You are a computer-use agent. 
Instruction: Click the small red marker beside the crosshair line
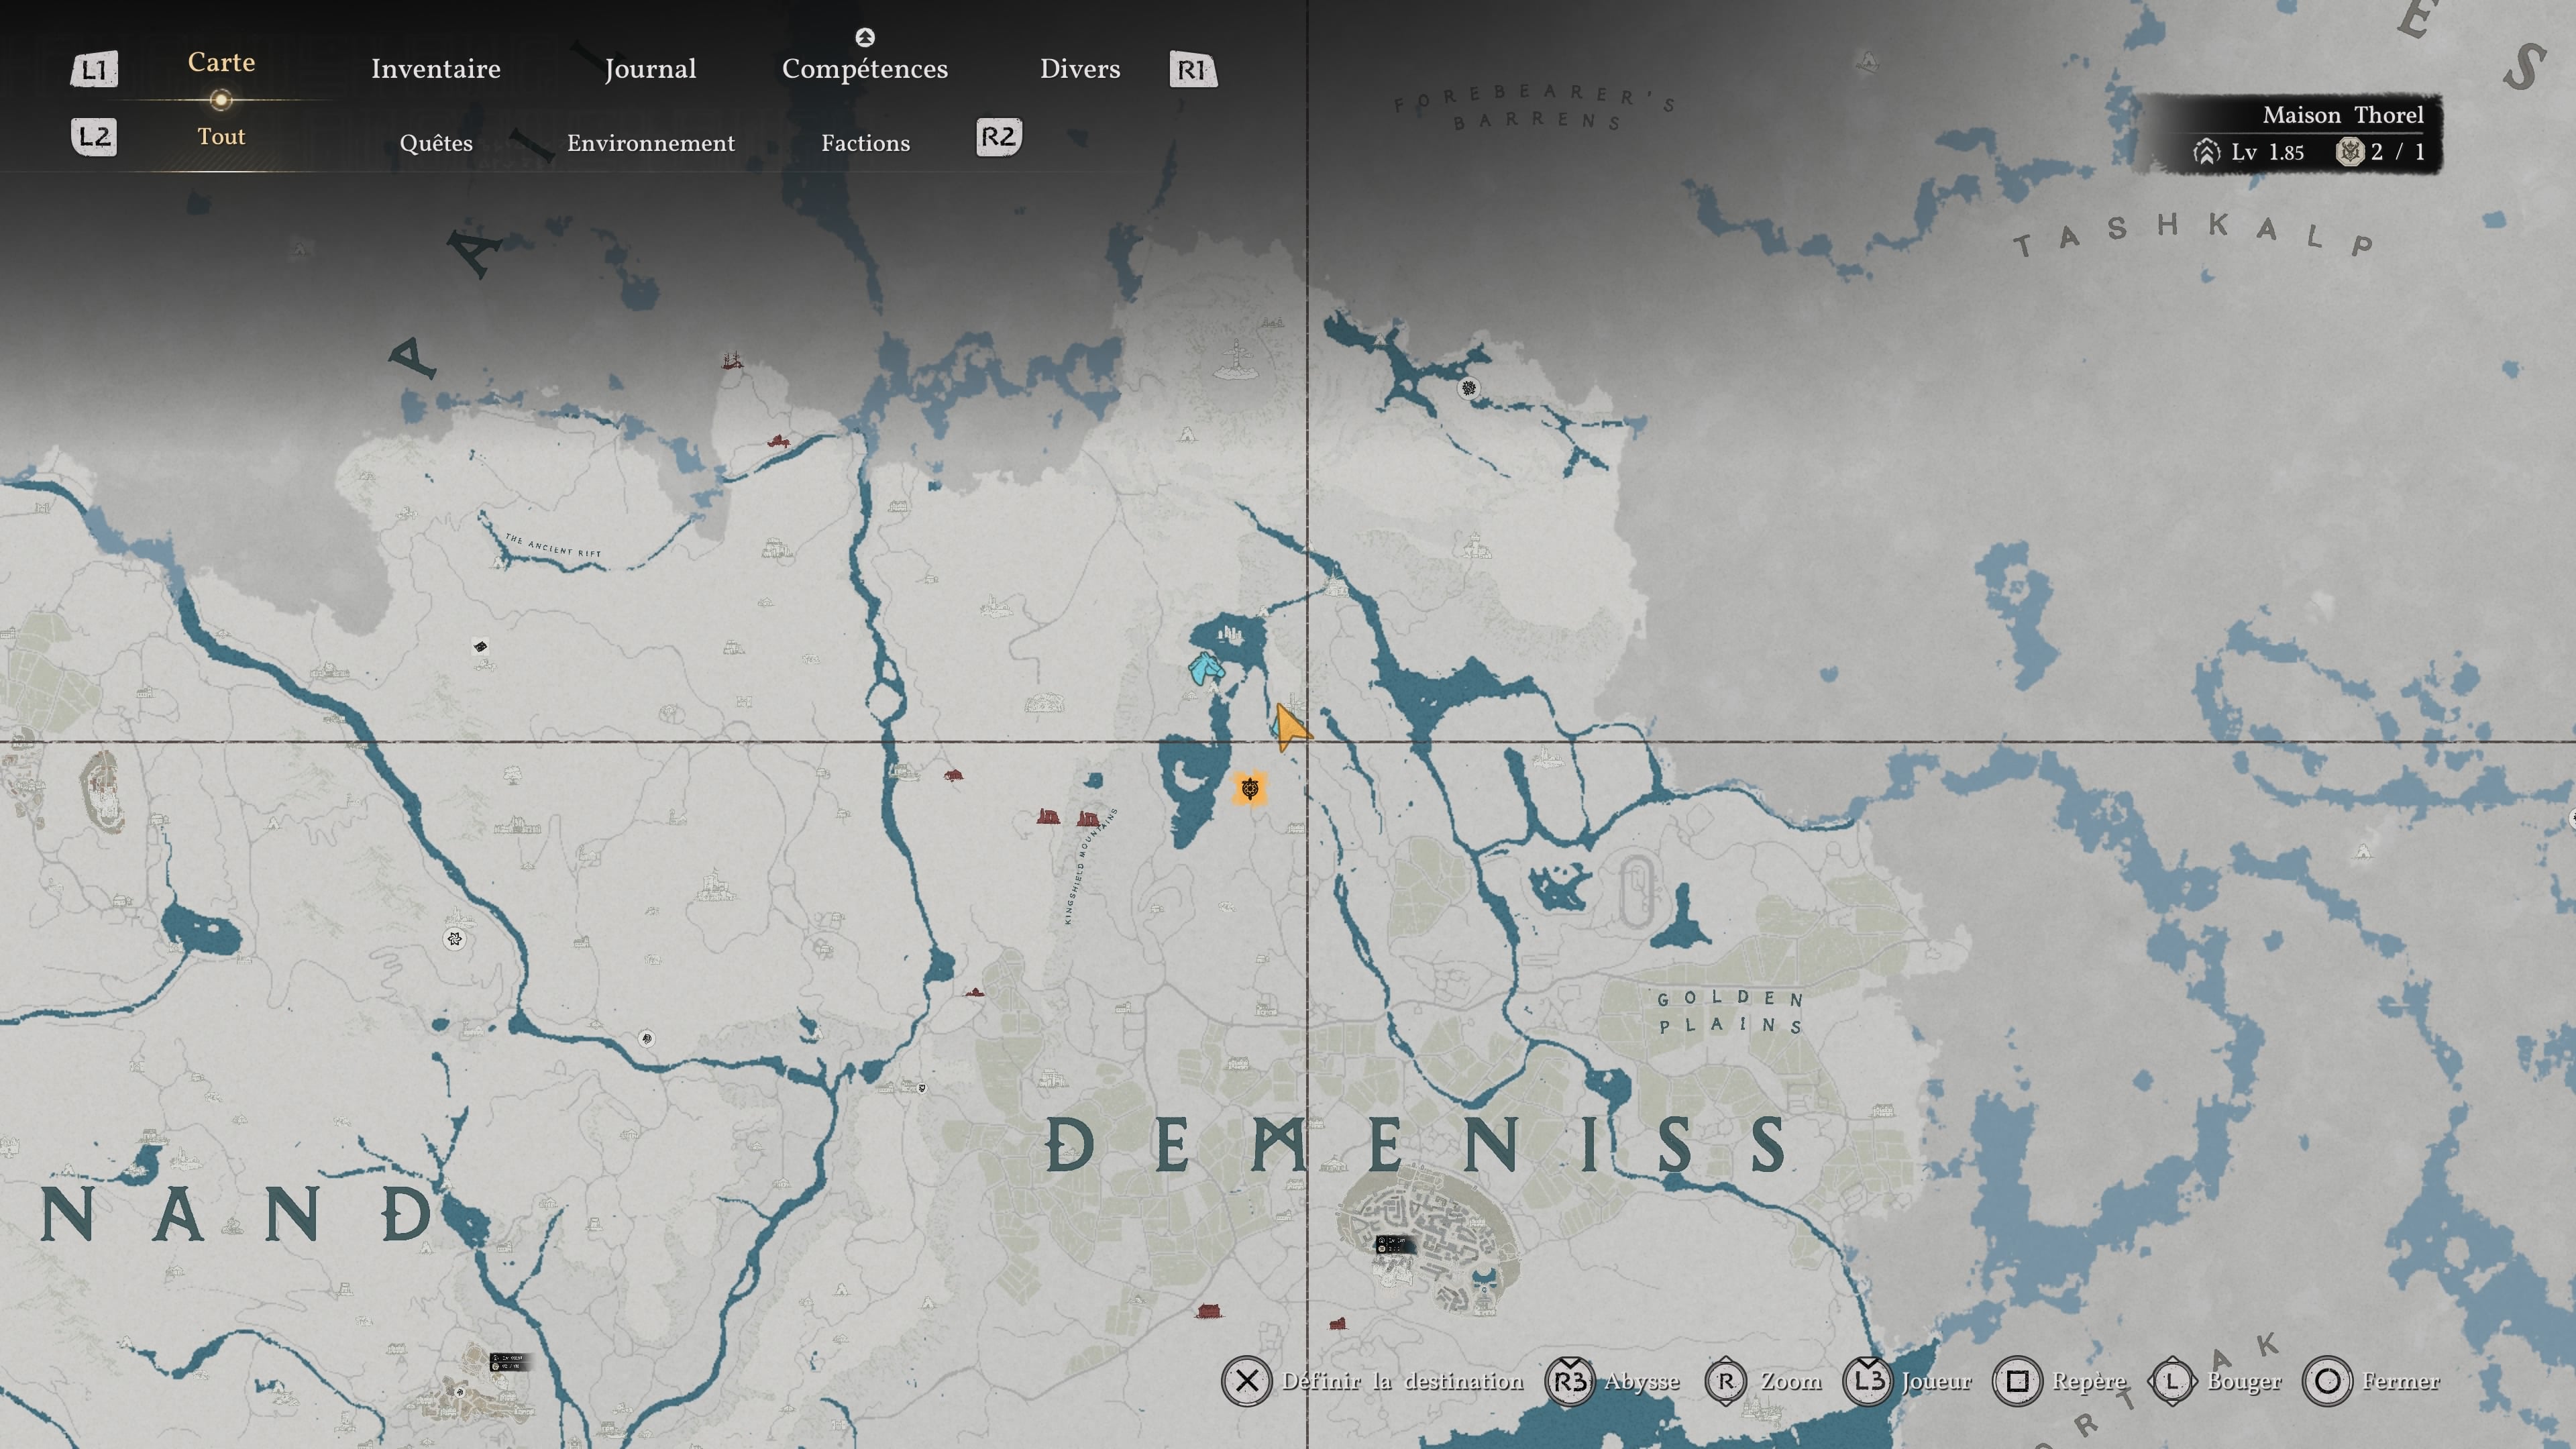(x=1337, y=1324)
